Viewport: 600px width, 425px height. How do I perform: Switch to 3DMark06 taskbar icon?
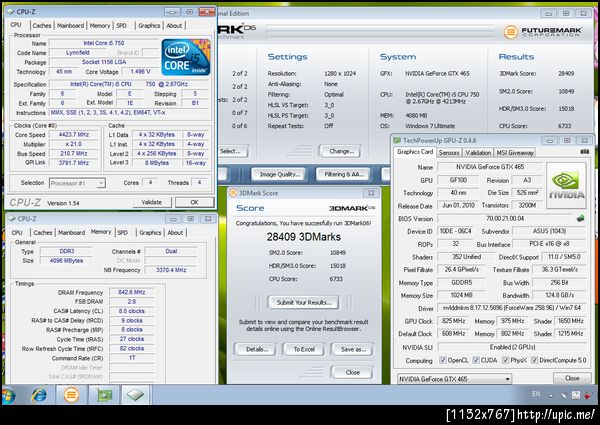click(x=71, y=395)
